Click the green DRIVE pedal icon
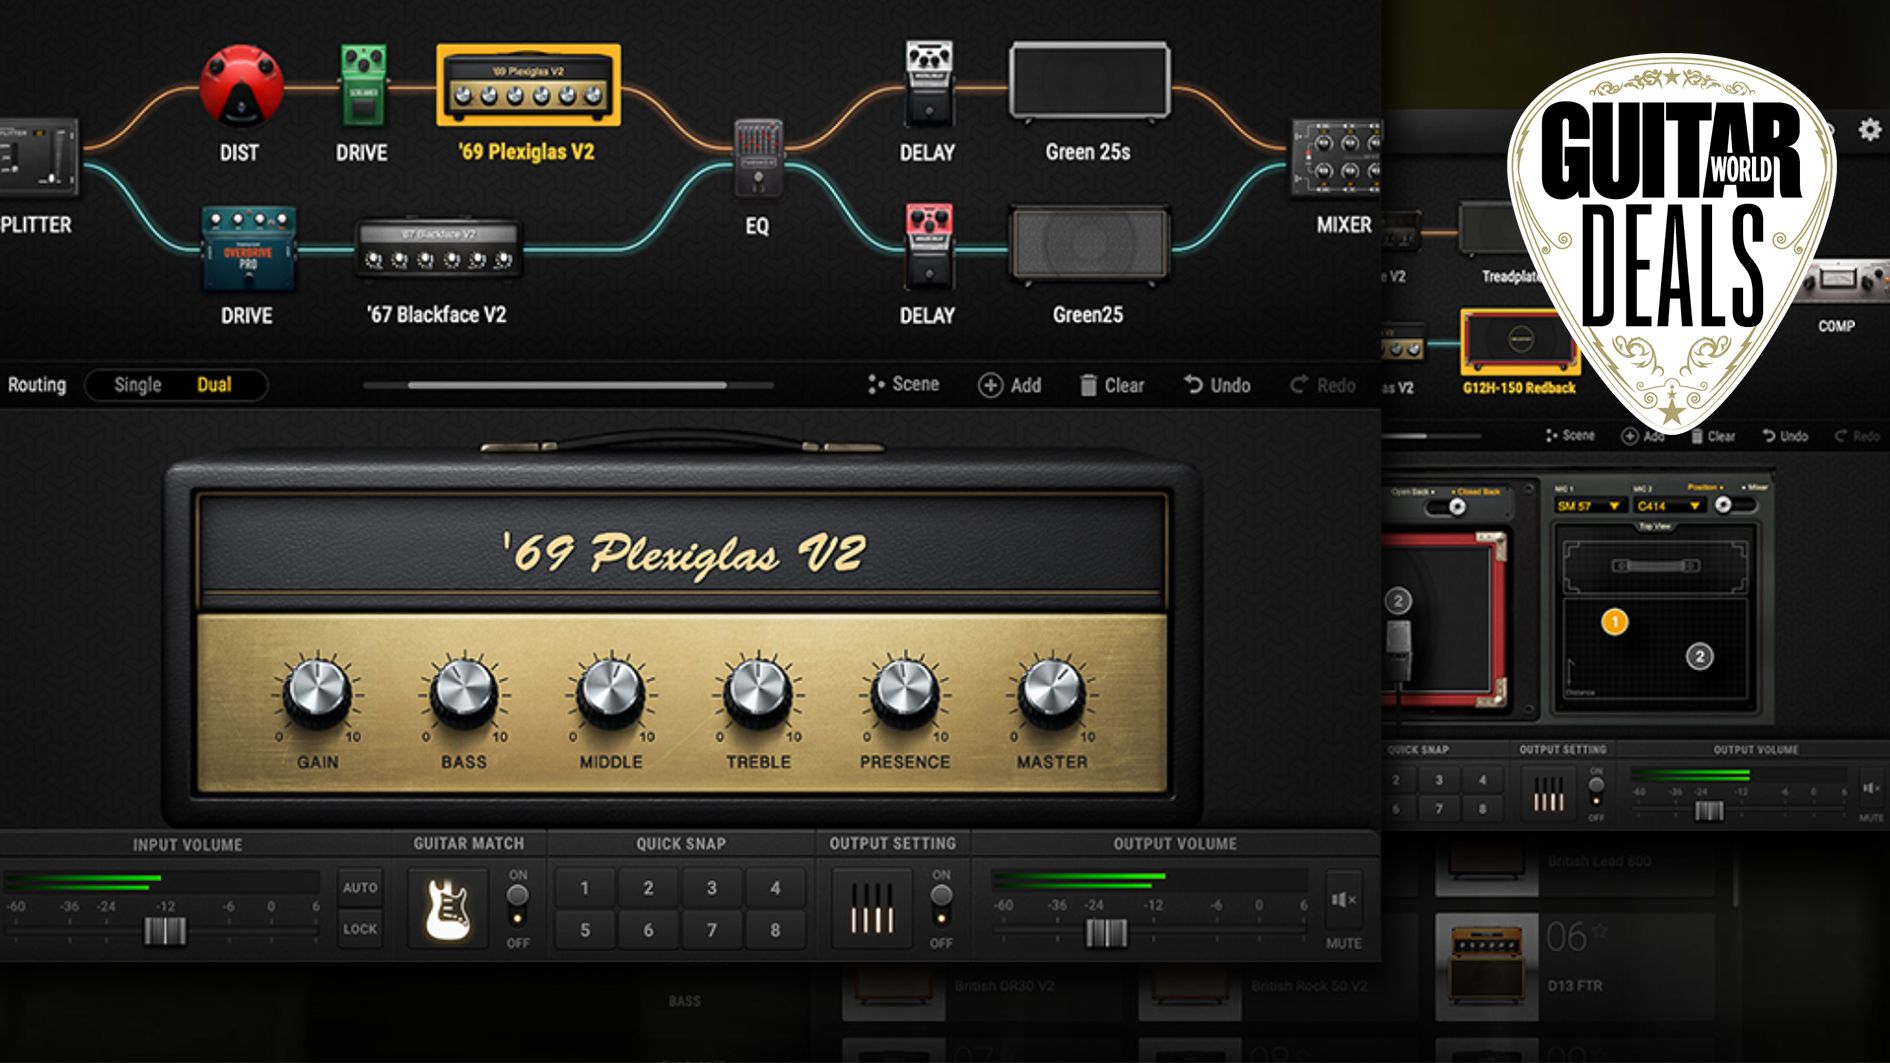Image resolution: width=1890 pixels, height=1063 pixels. click(x=363, y=85)
